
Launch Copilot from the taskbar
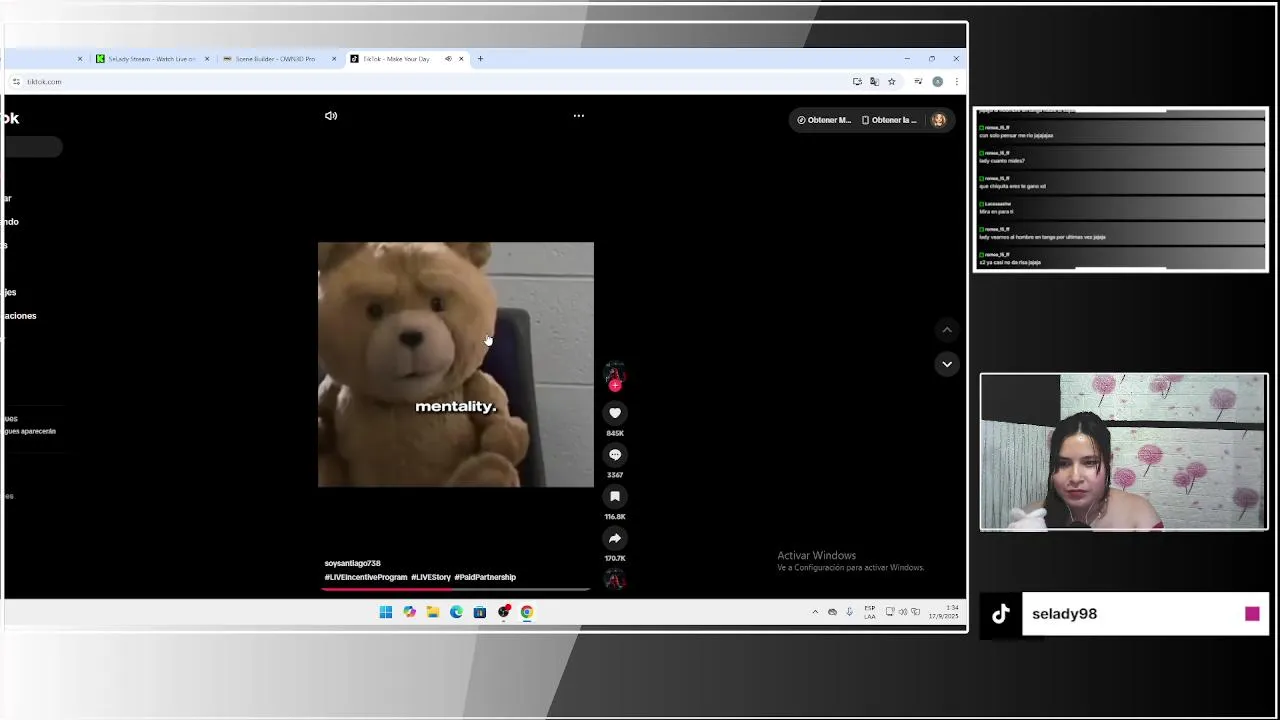pos(409,612)
